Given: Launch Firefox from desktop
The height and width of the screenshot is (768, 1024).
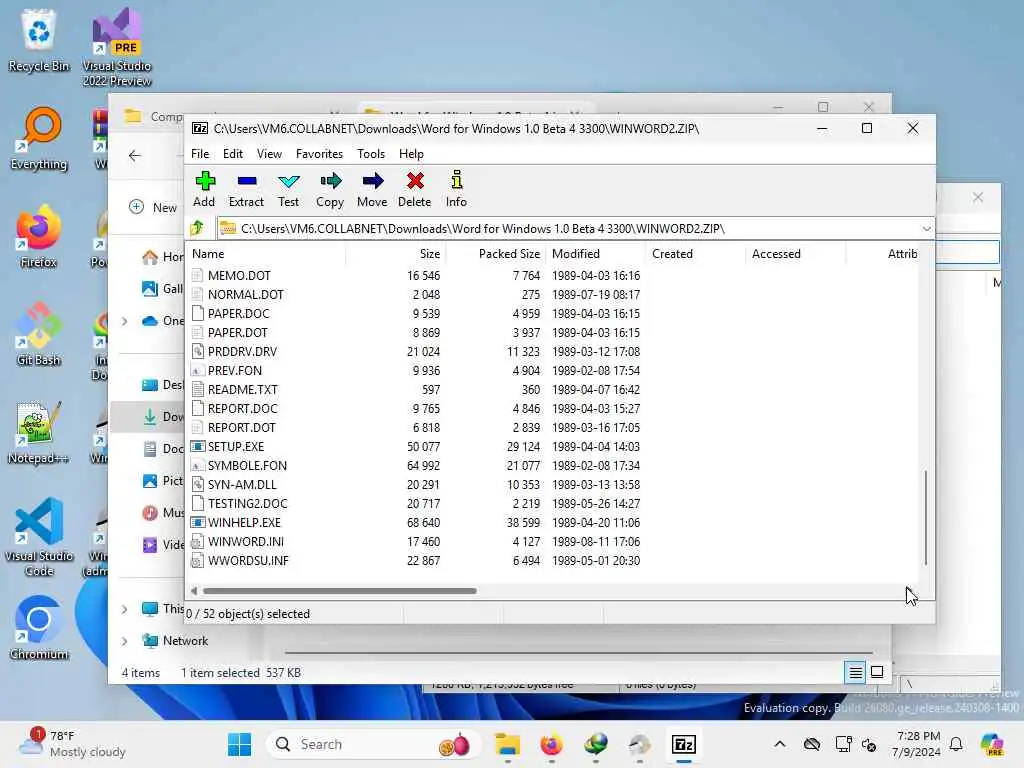Looking at the screenshot, I should (x=39, y=236).
